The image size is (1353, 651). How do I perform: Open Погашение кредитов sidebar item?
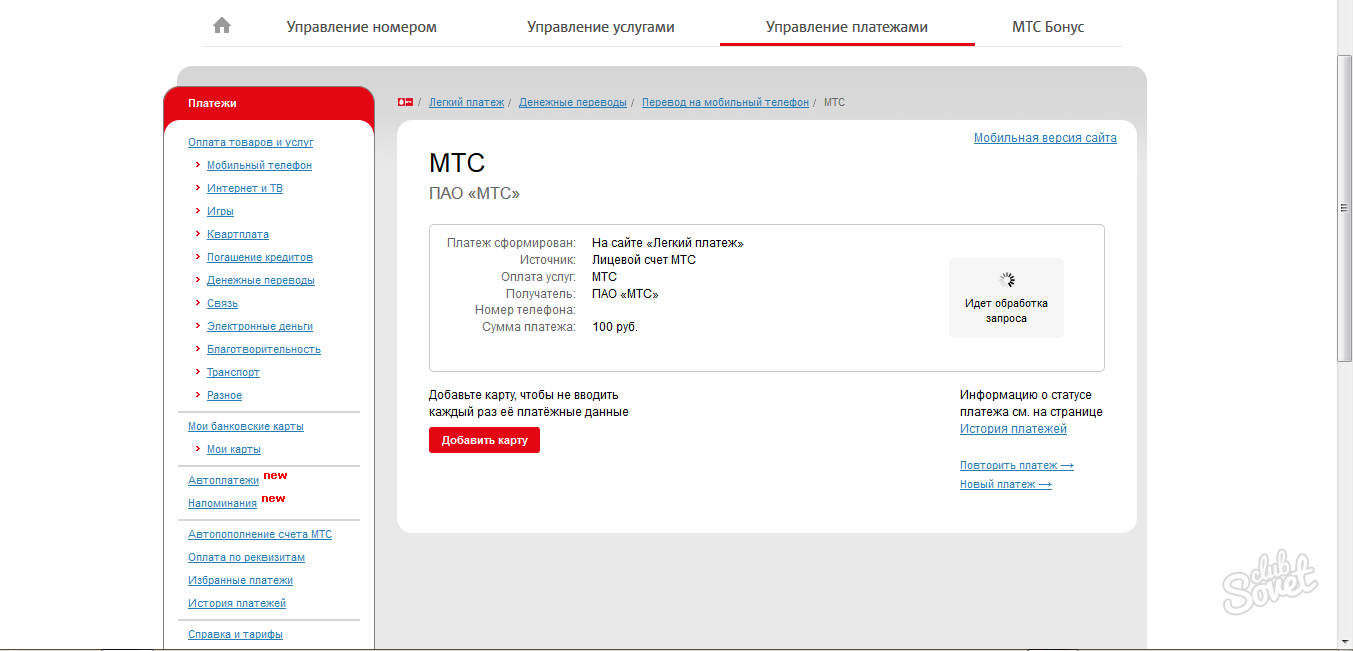pos(259,257)
